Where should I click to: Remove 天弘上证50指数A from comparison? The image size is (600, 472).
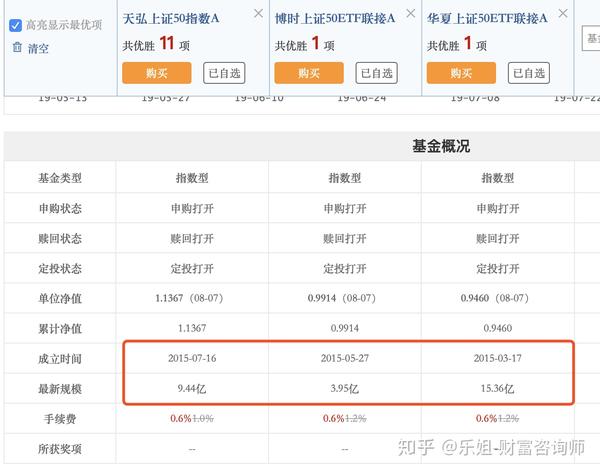click(258, 13)
